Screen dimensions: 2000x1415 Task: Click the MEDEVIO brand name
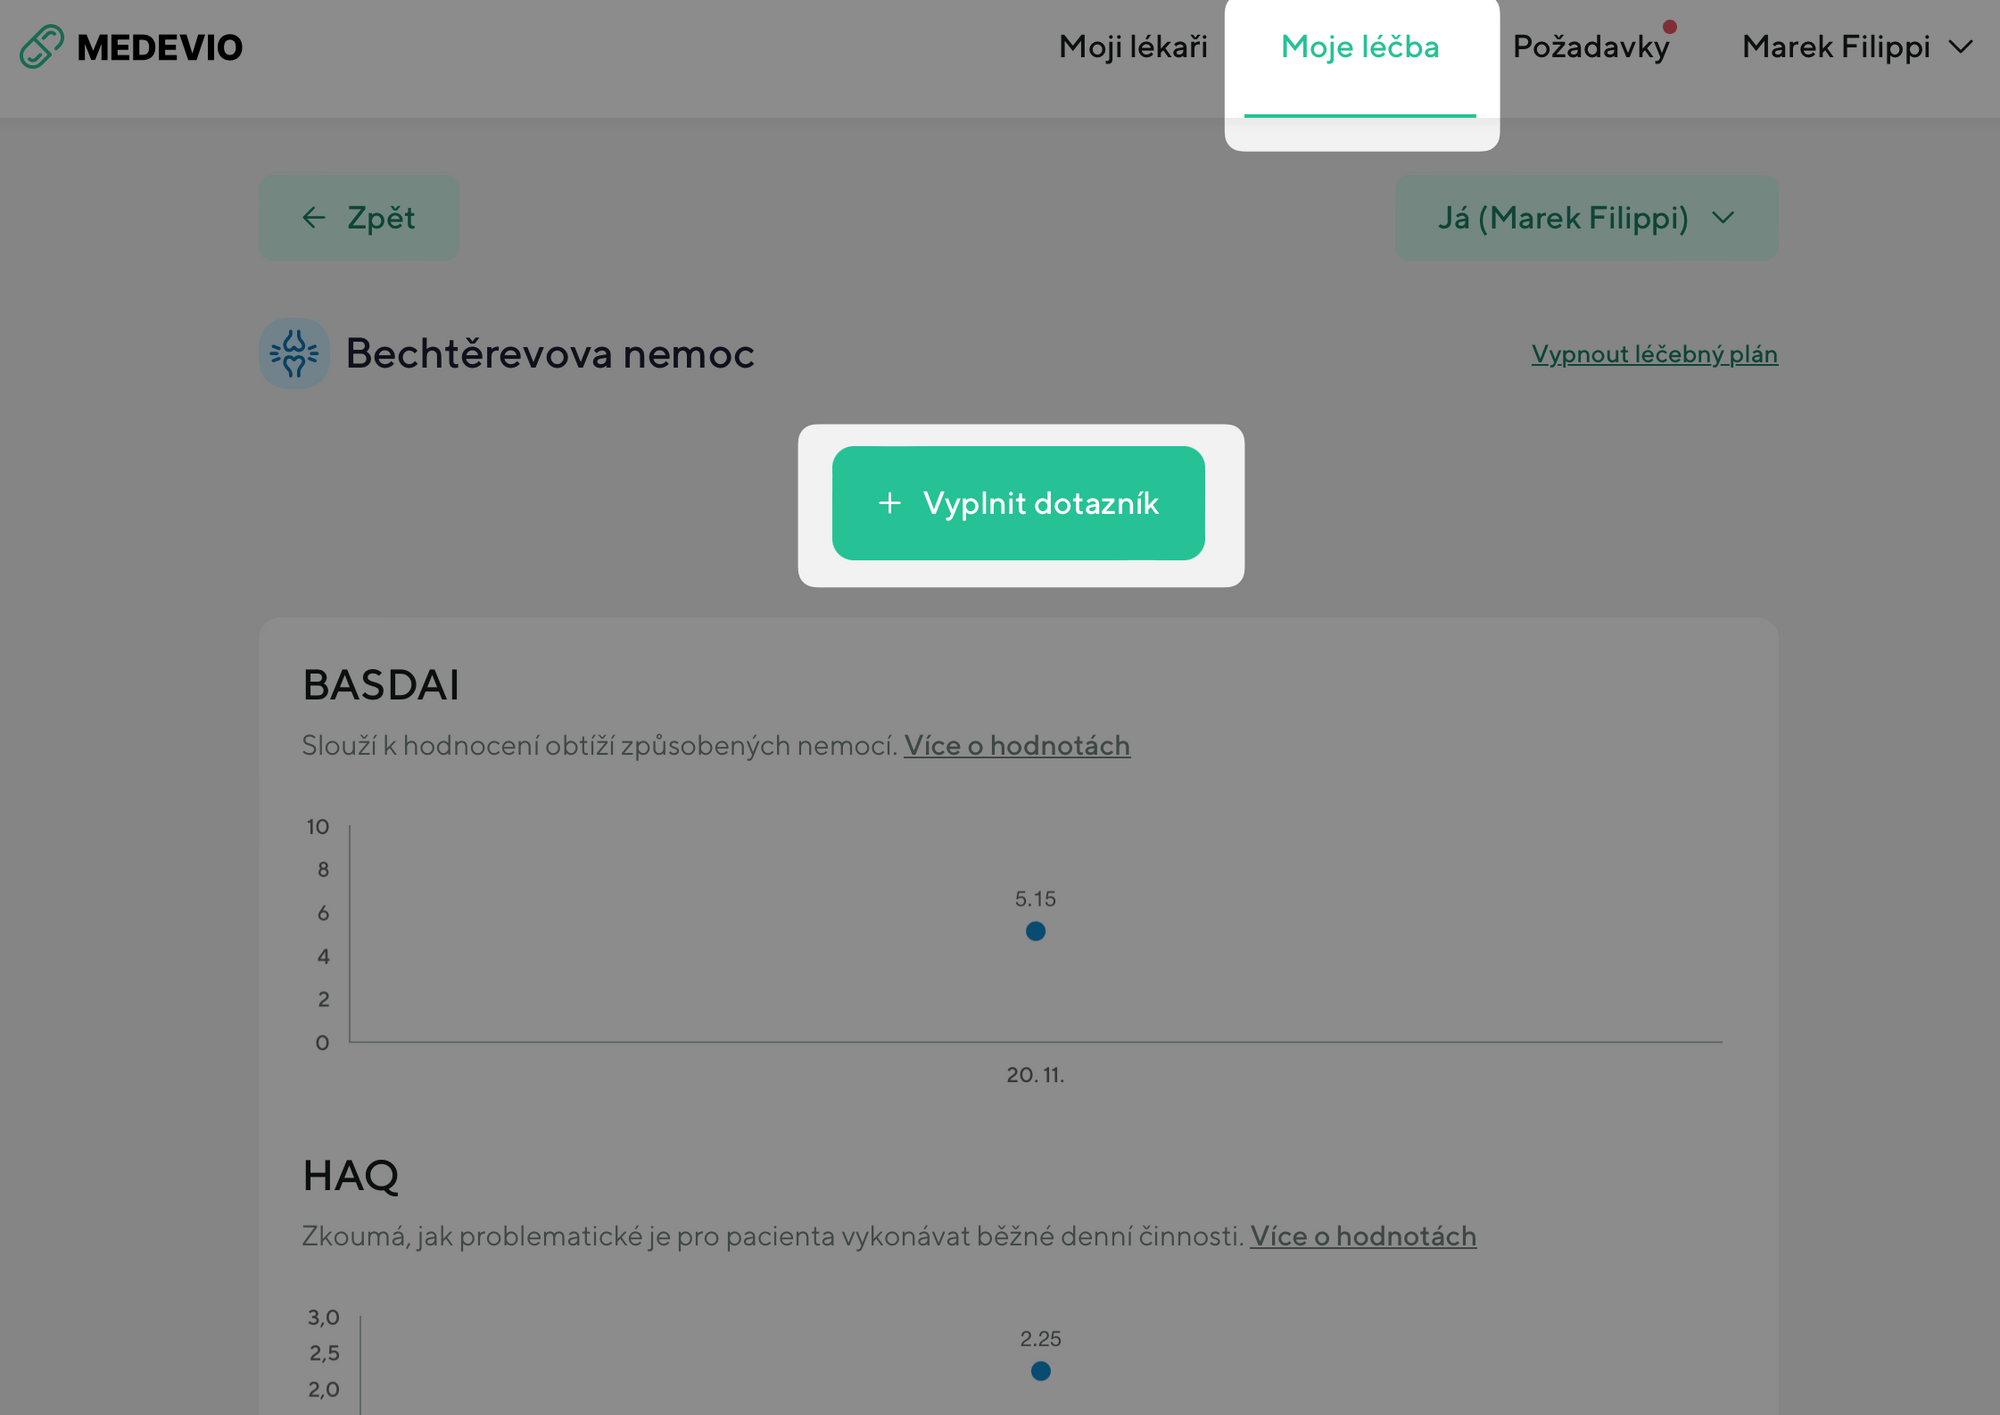click(x=160, y=48)
